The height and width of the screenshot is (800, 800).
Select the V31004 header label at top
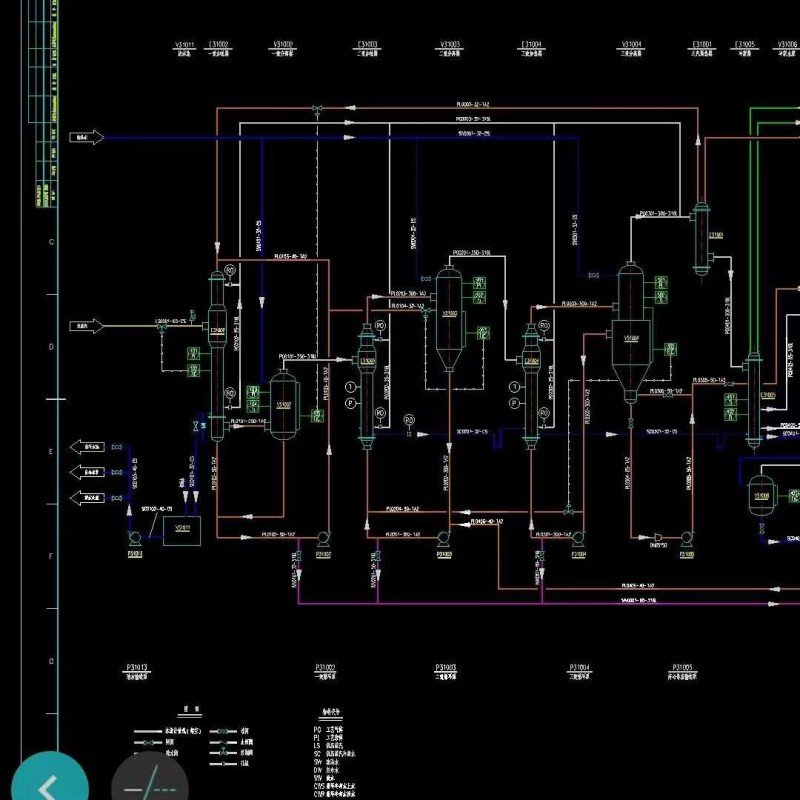pos(631,45)
